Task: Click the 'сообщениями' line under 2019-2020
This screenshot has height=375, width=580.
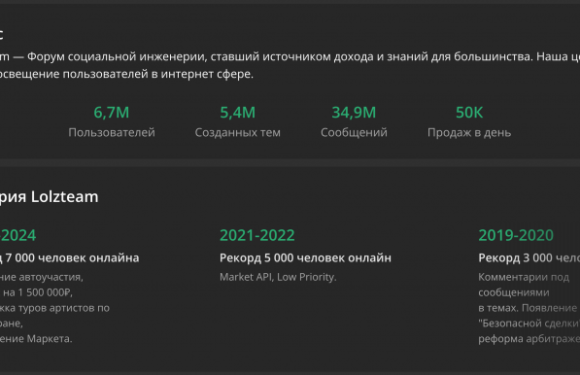Action: 514,293
